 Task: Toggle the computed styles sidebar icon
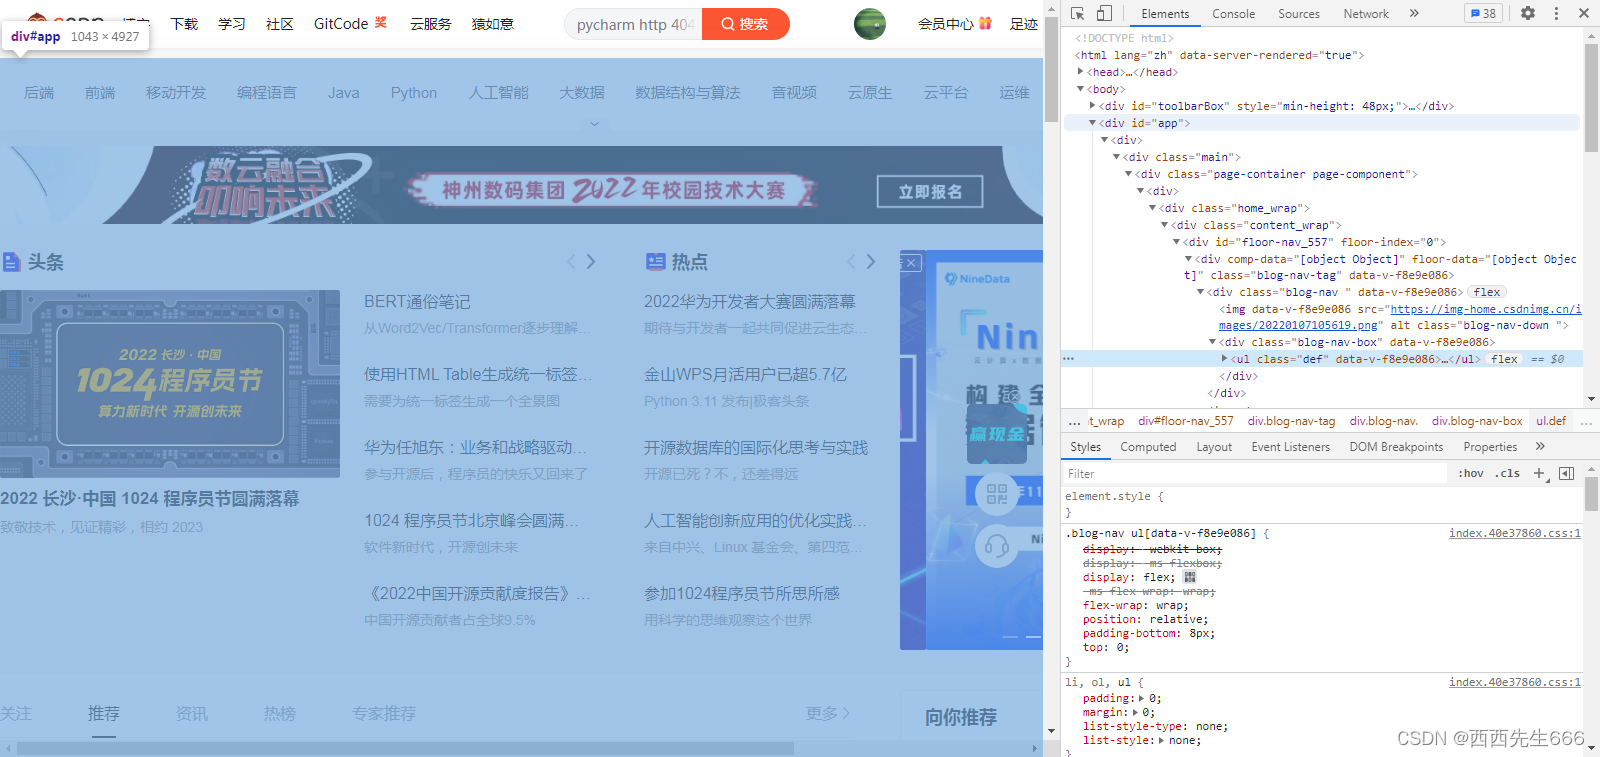coord(1566,474)
